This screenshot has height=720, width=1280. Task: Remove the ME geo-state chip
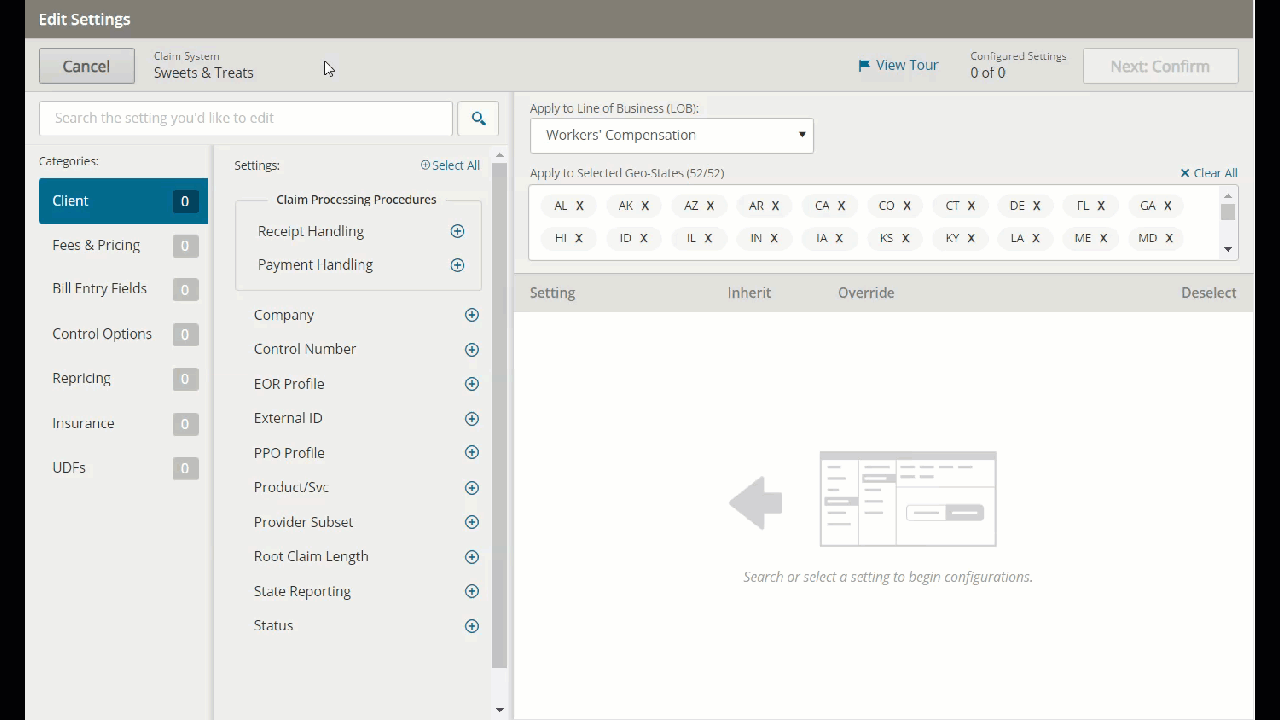click(x=1103, y=238)
